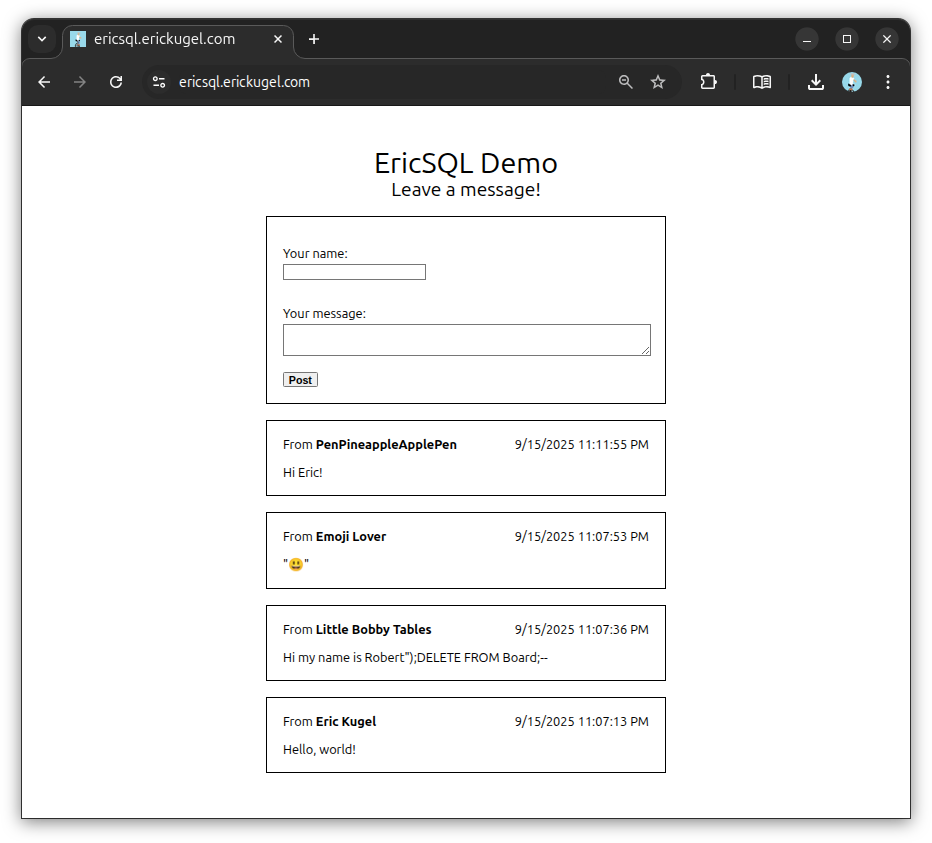Bookmark this page with the star icon
This screenshot has height=843, width=932.
658,82
